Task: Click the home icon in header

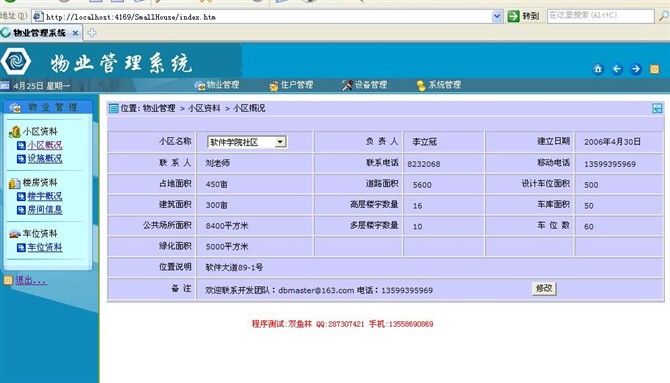Action: (x=598, y=69)
